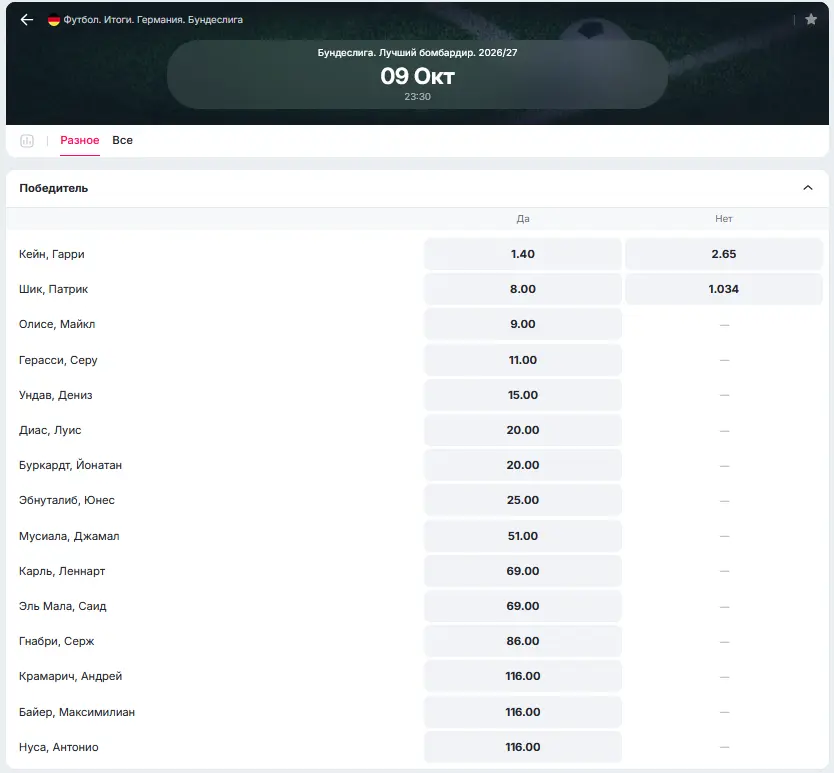This screenshot has height=773, width=834.
Task: Bet Нет on Кейн, Гарри at 2.65
Action: point(723,254)
